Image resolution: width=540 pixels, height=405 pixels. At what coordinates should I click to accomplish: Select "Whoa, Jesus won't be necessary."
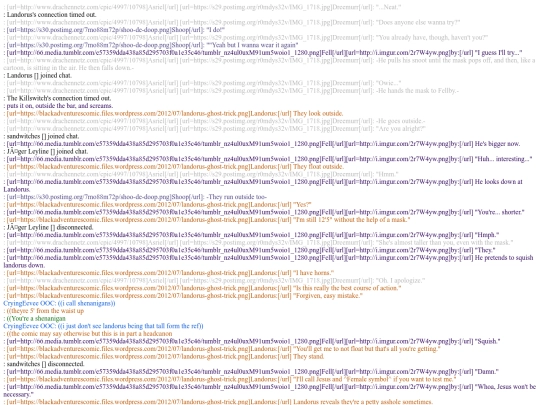coord(270,390)
